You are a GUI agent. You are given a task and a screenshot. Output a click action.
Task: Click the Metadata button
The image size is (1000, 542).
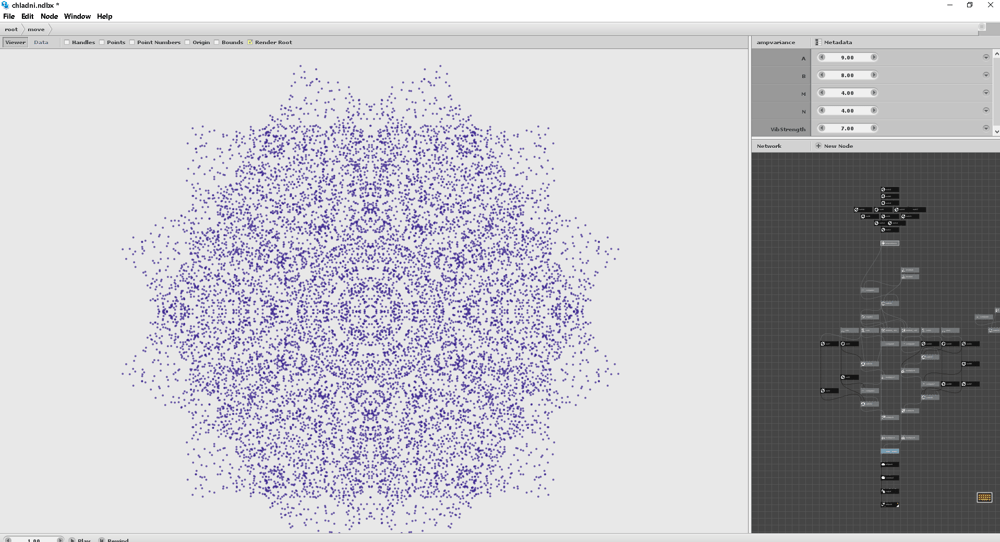coord(834,42)
